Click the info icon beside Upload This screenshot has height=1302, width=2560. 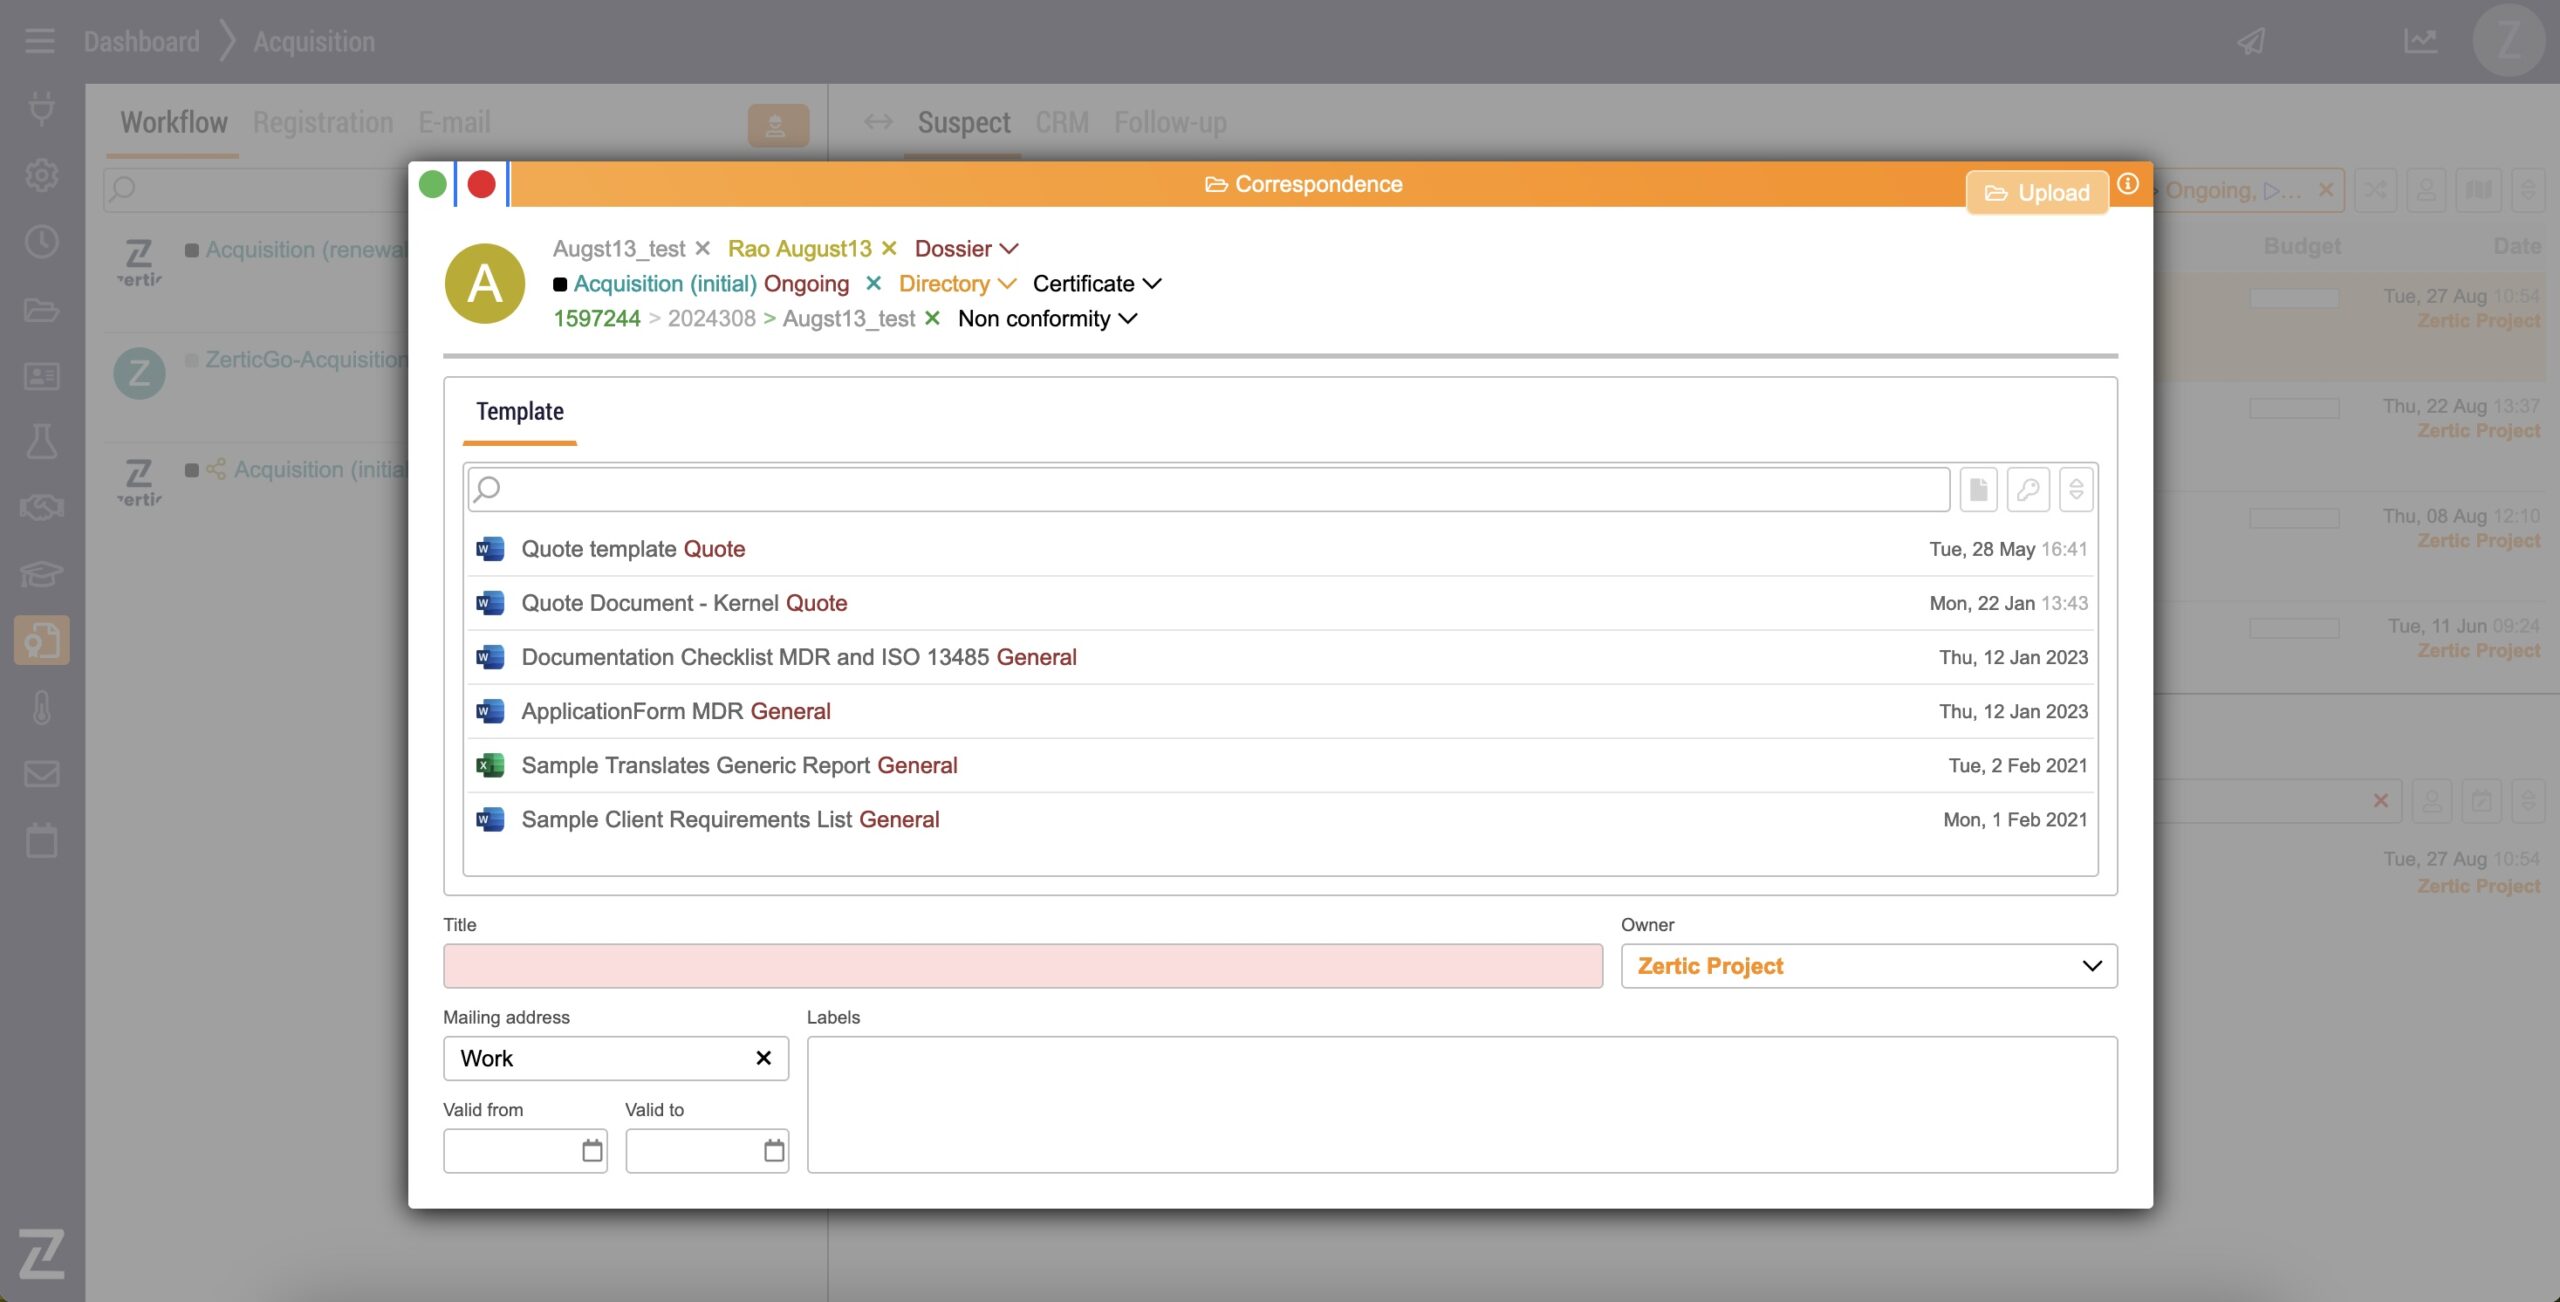pos(2128,184)
